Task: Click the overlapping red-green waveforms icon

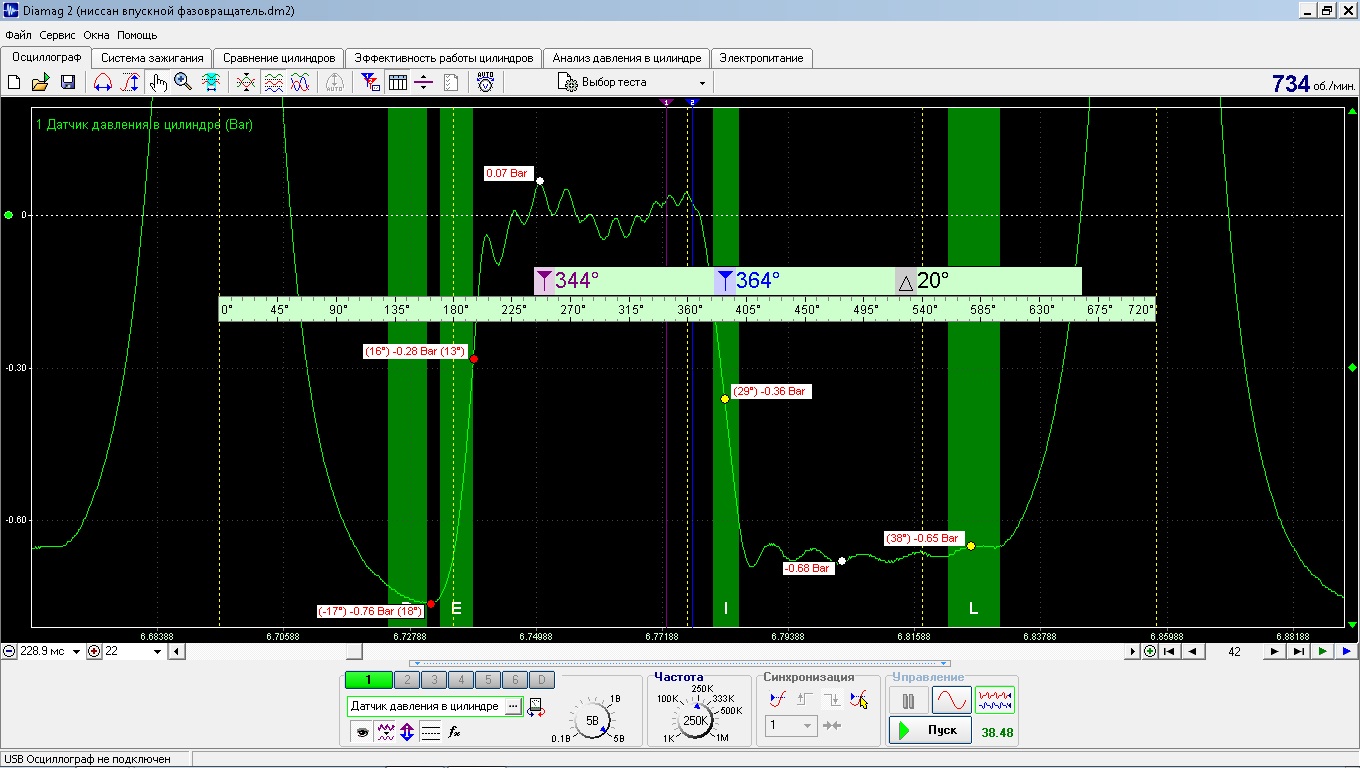Action: coord(246,83)
